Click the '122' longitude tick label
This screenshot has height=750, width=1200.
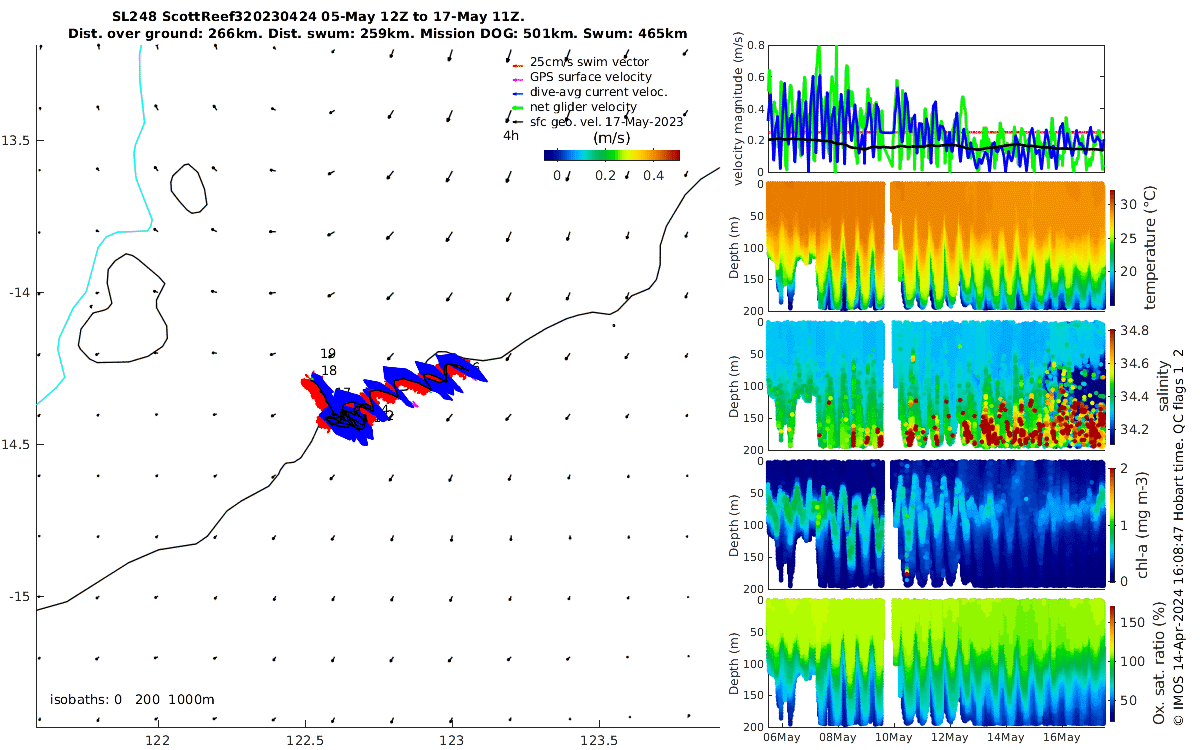157,741
